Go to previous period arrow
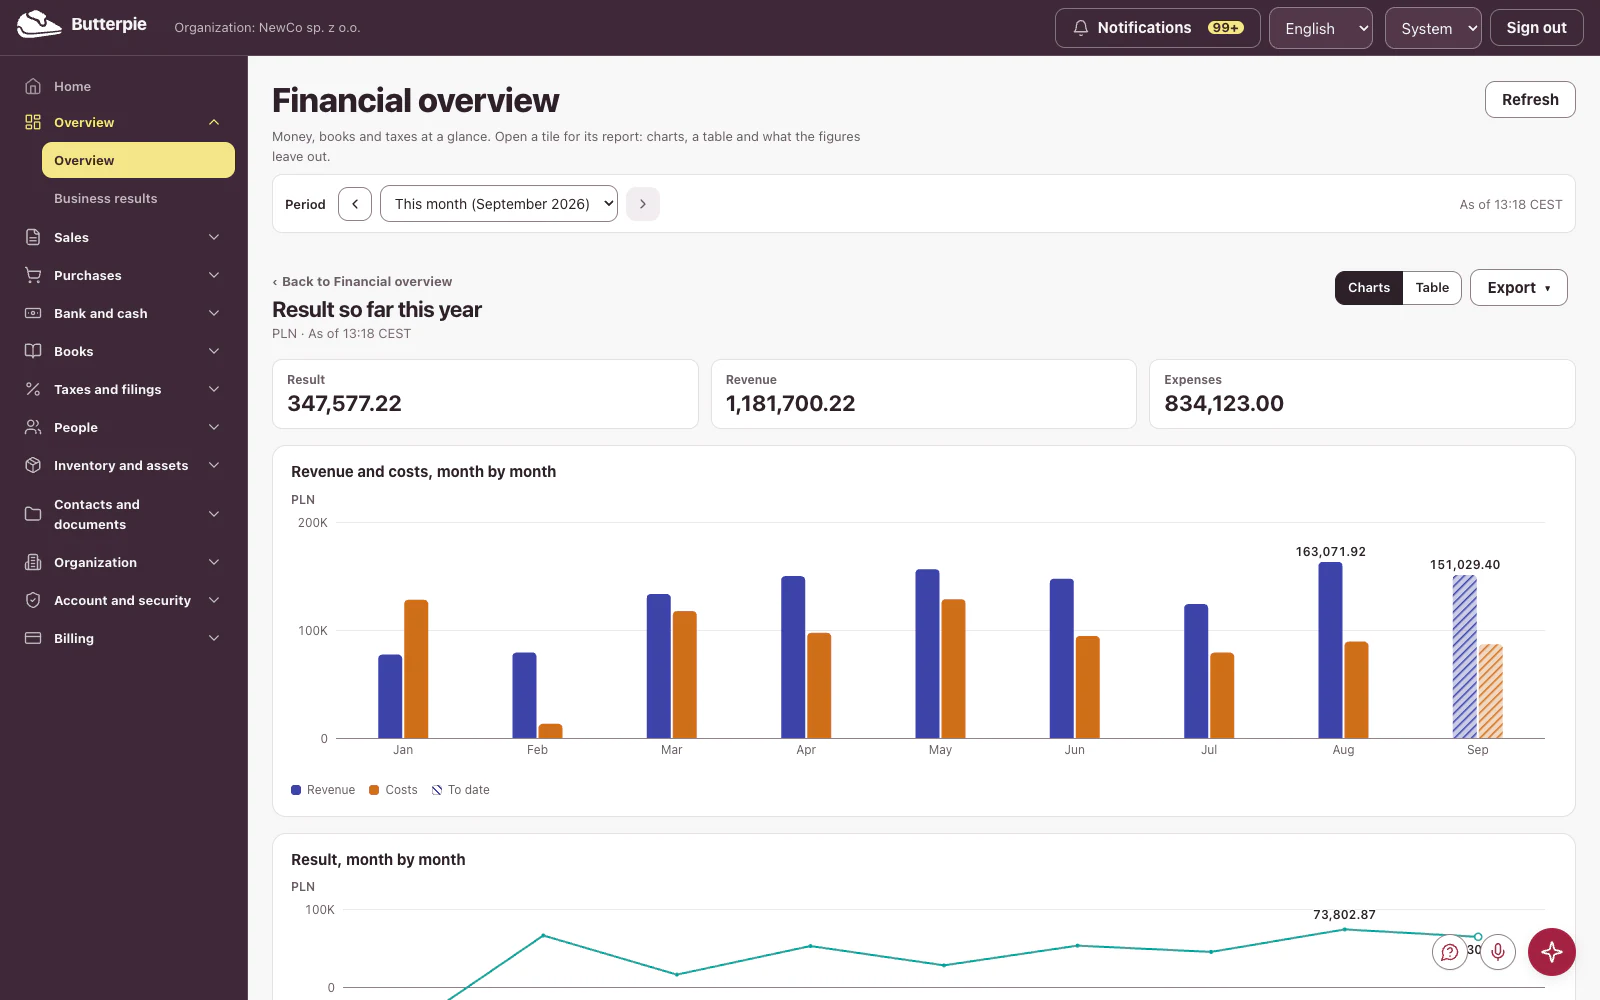The image size is (1600, 1000). 355,204
